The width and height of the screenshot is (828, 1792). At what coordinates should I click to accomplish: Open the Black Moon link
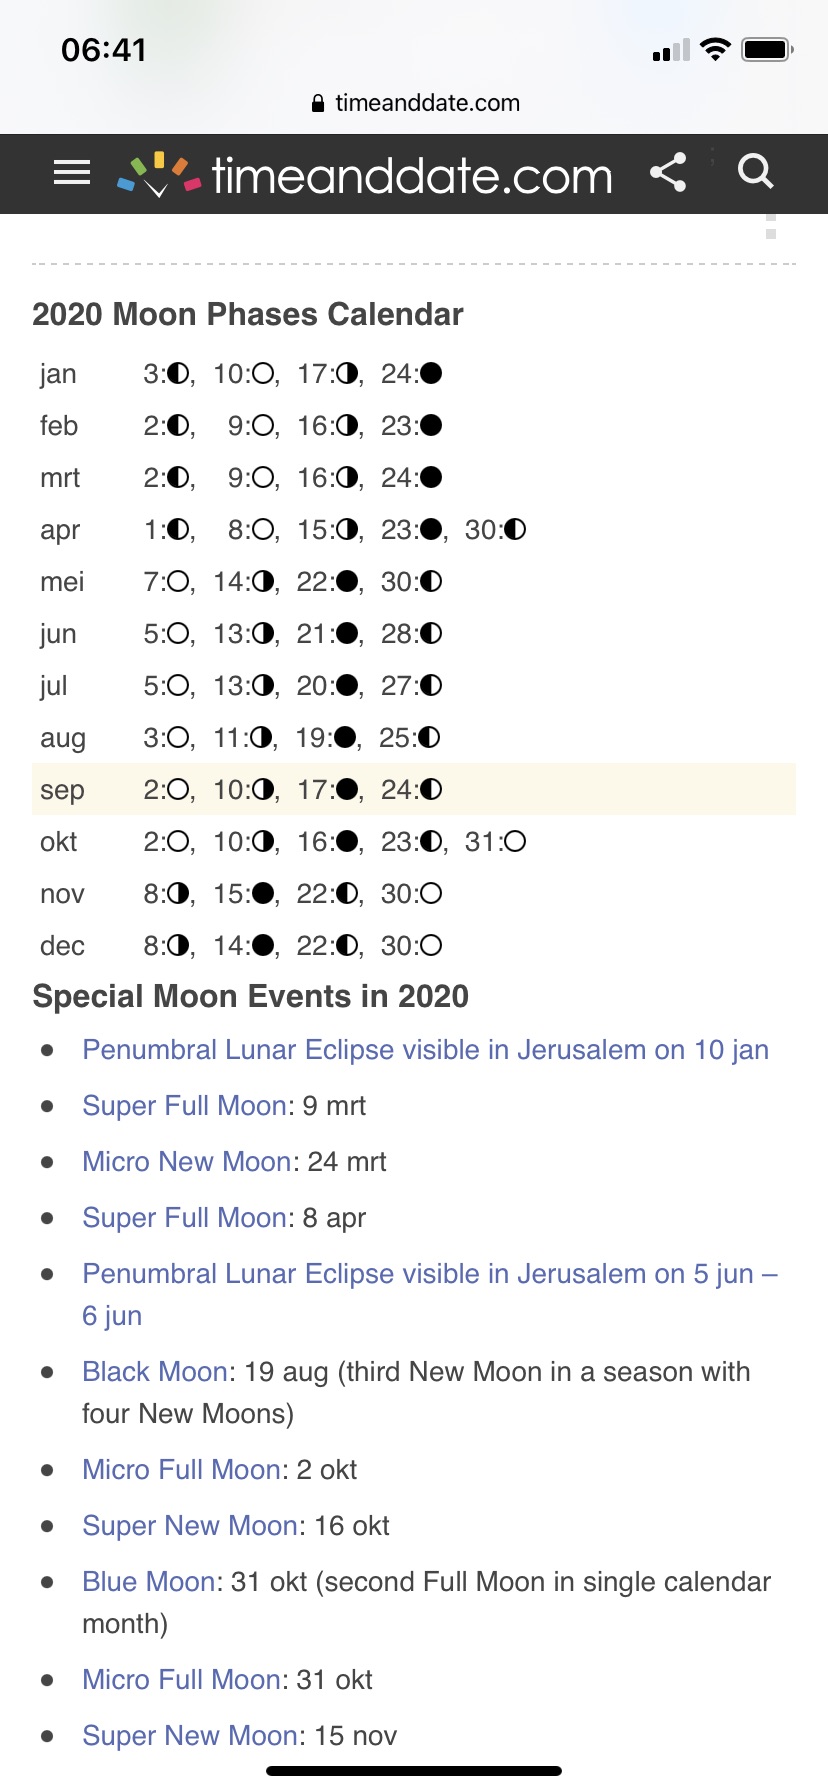155,1372
